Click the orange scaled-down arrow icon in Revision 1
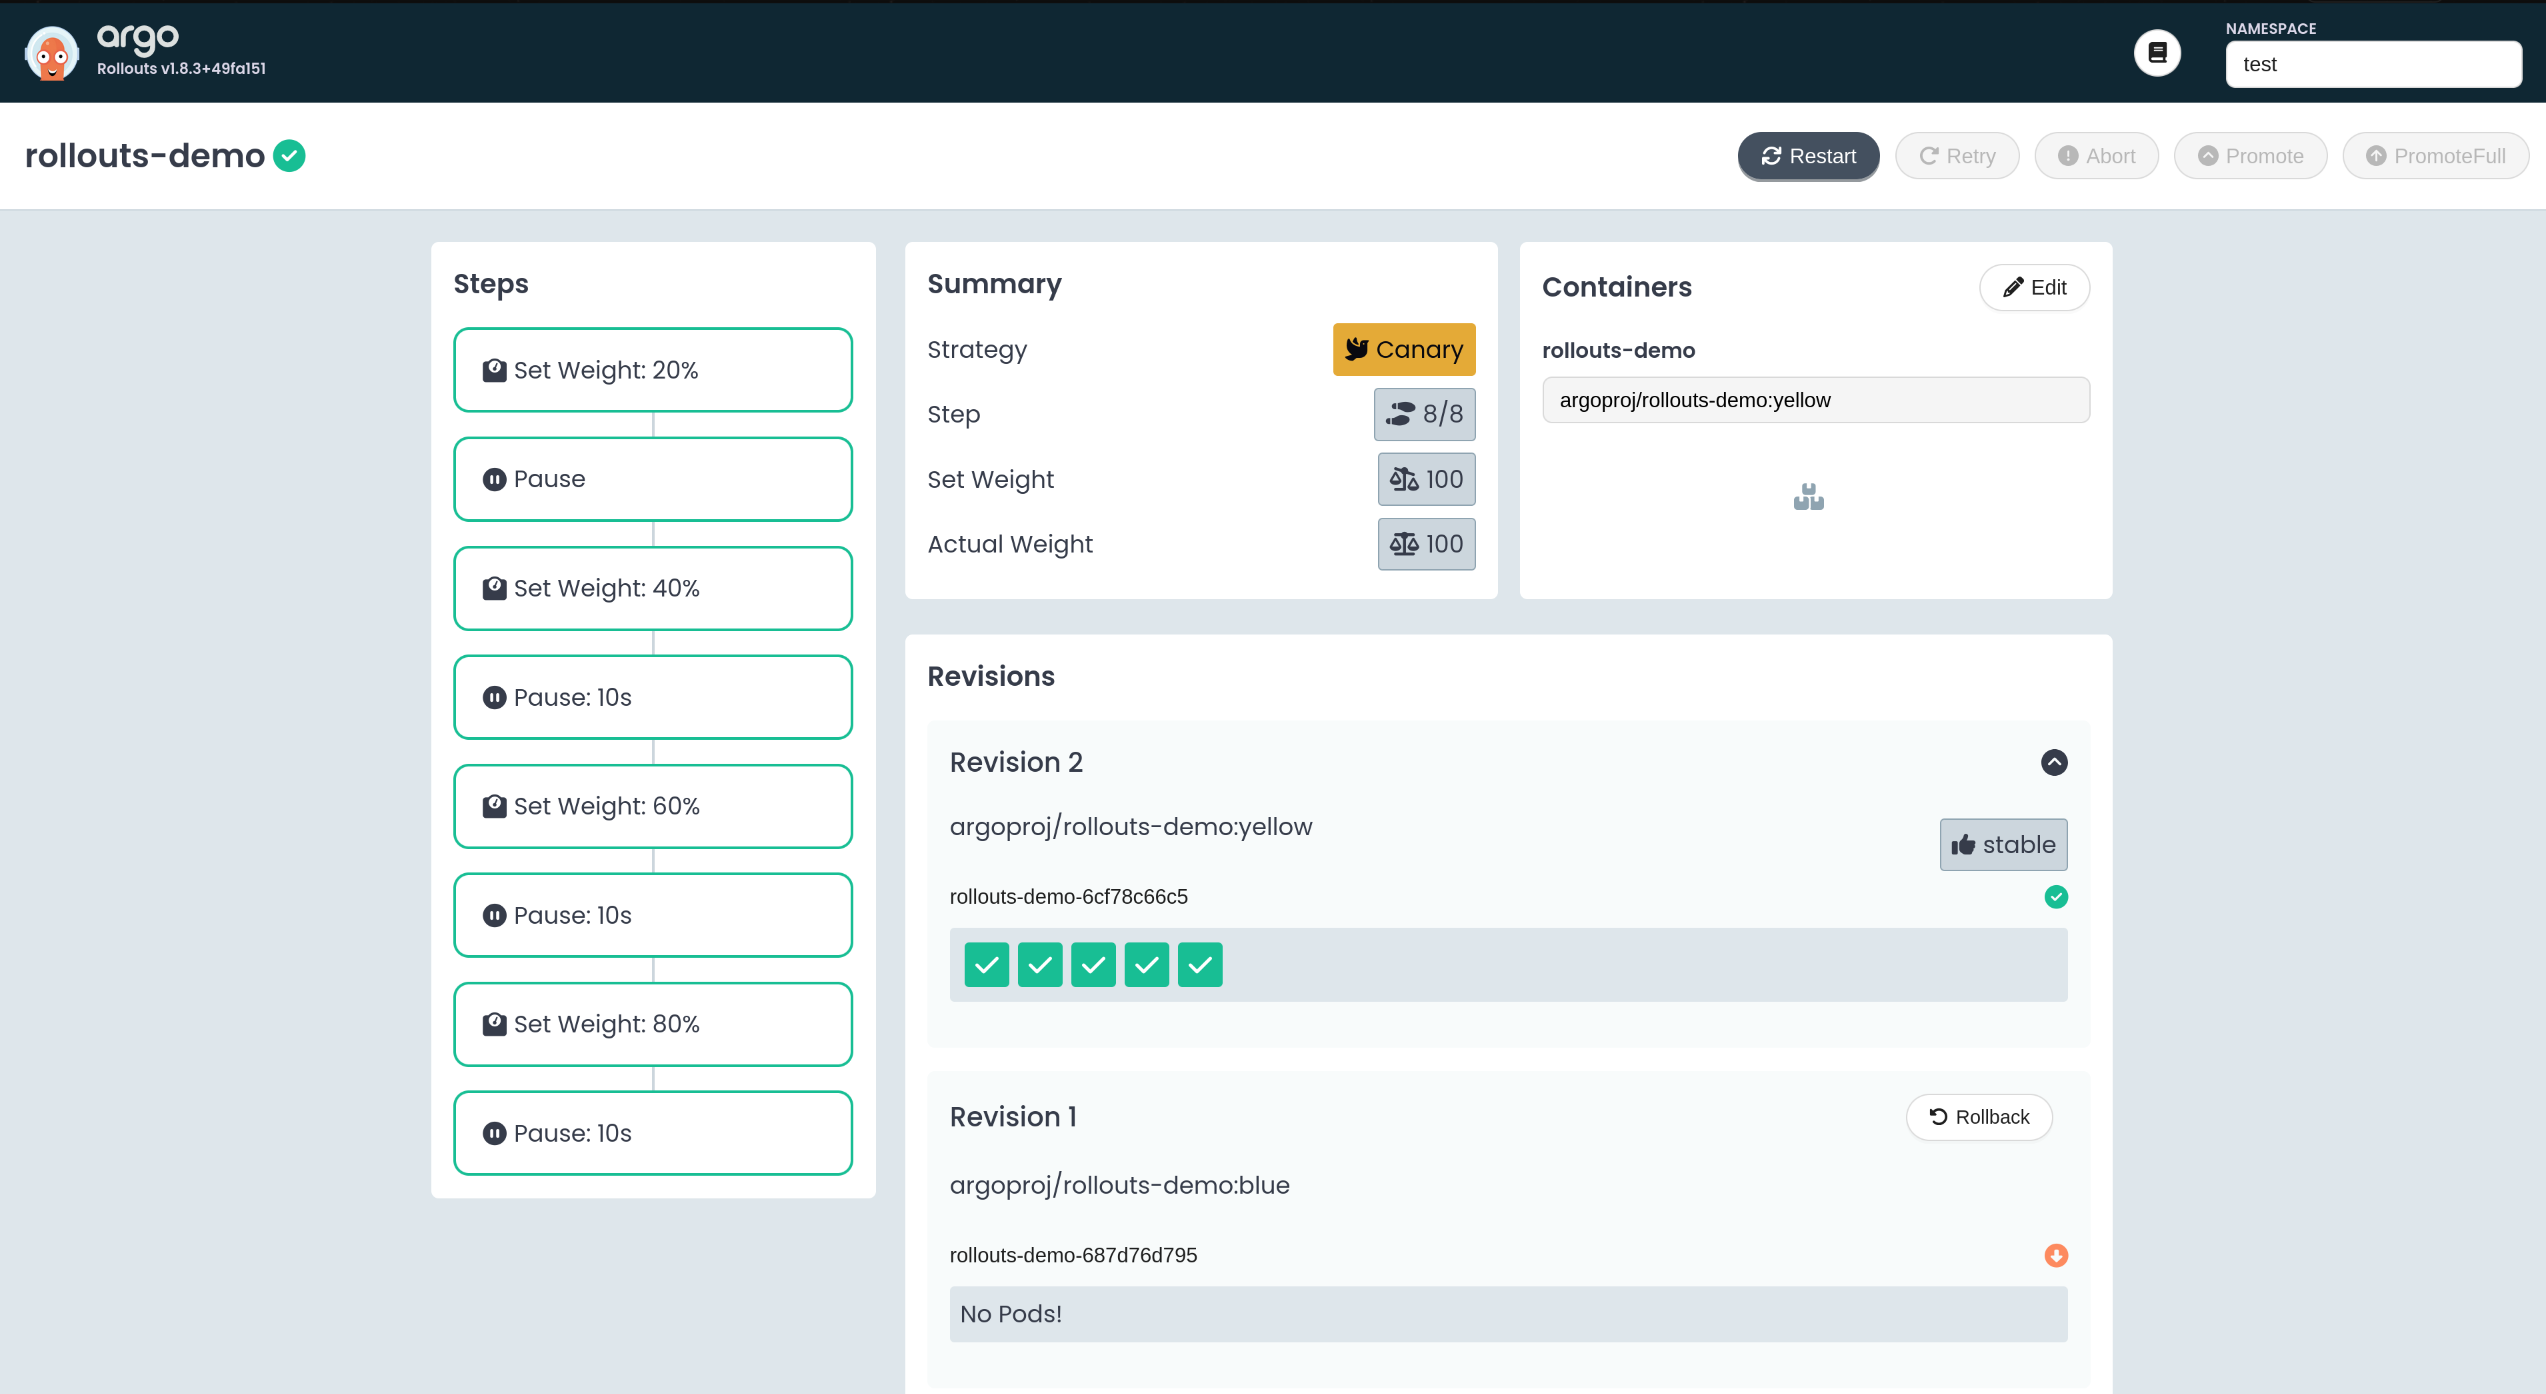This screenshot has height=1394, width=2546. click(2055, 1255)
